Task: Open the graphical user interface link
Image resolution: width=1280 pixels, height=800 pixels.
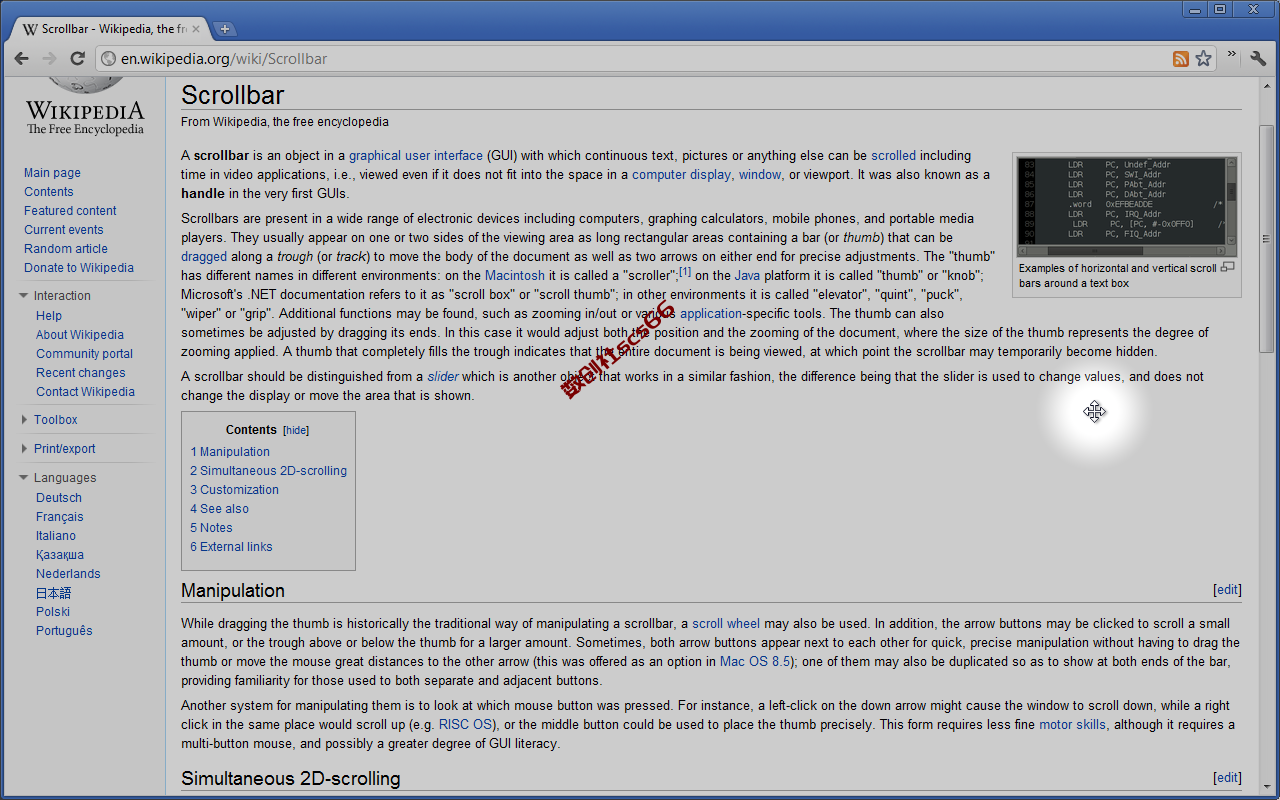Action: click(x=416, y=156)
